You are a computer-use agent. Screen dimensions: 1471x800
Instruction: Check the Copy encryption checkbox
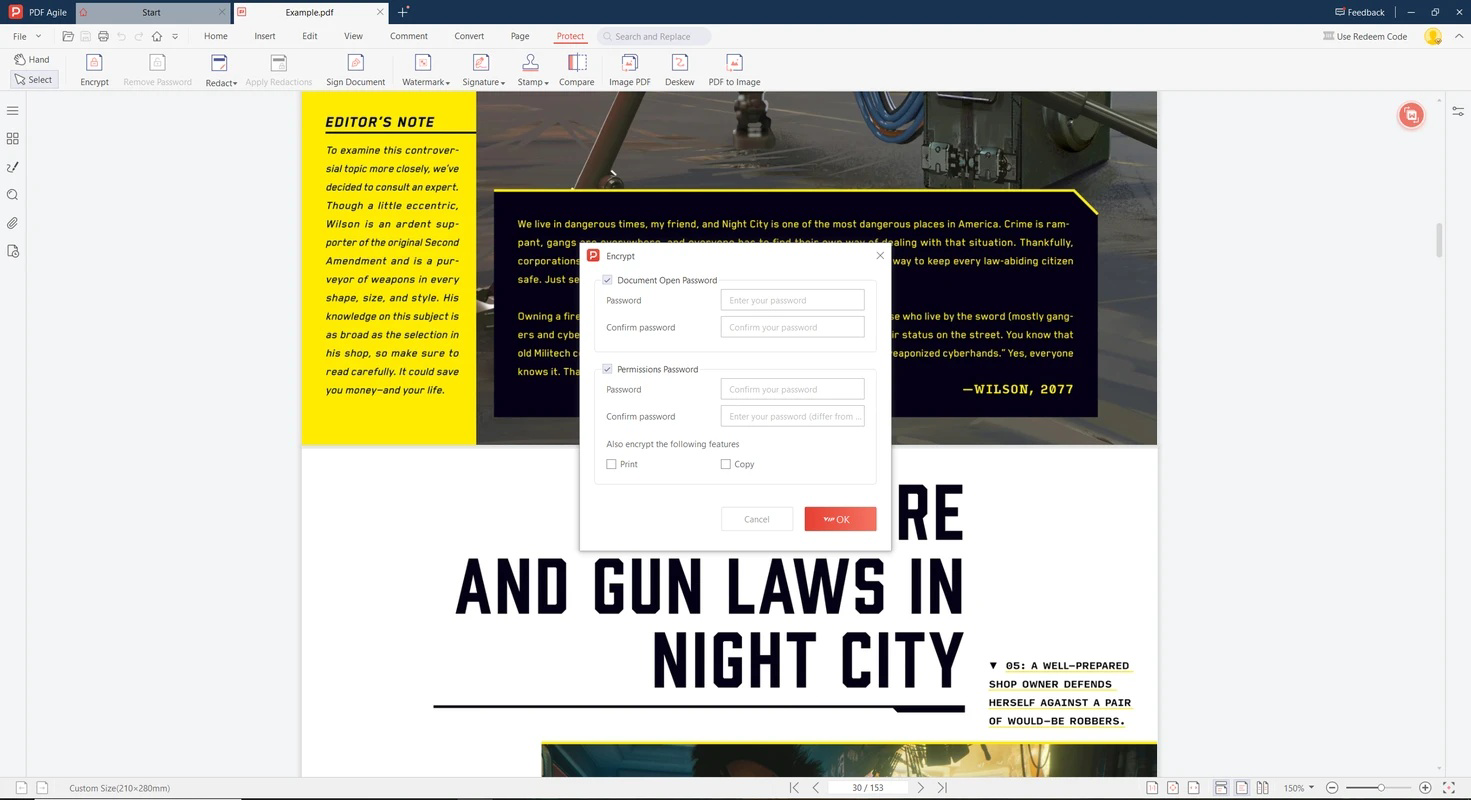(725, 464)
